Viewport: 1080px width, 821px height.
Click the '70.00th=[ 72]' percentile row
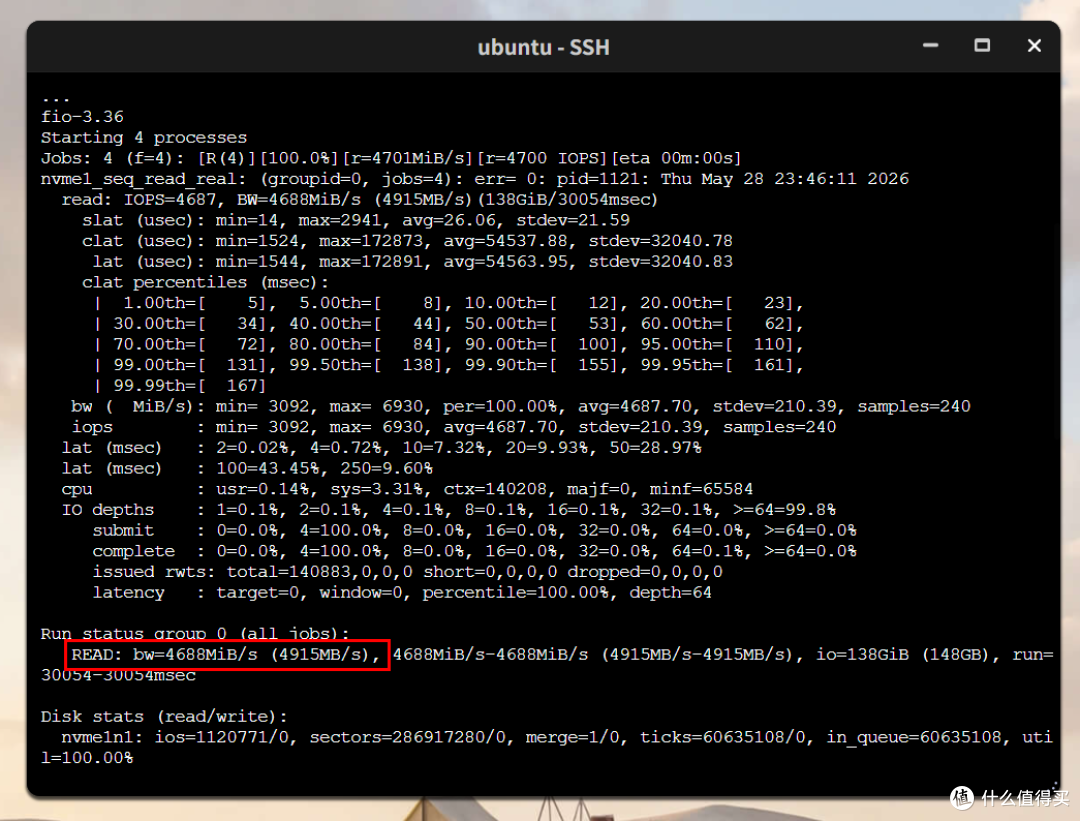(x=448, y=344)
